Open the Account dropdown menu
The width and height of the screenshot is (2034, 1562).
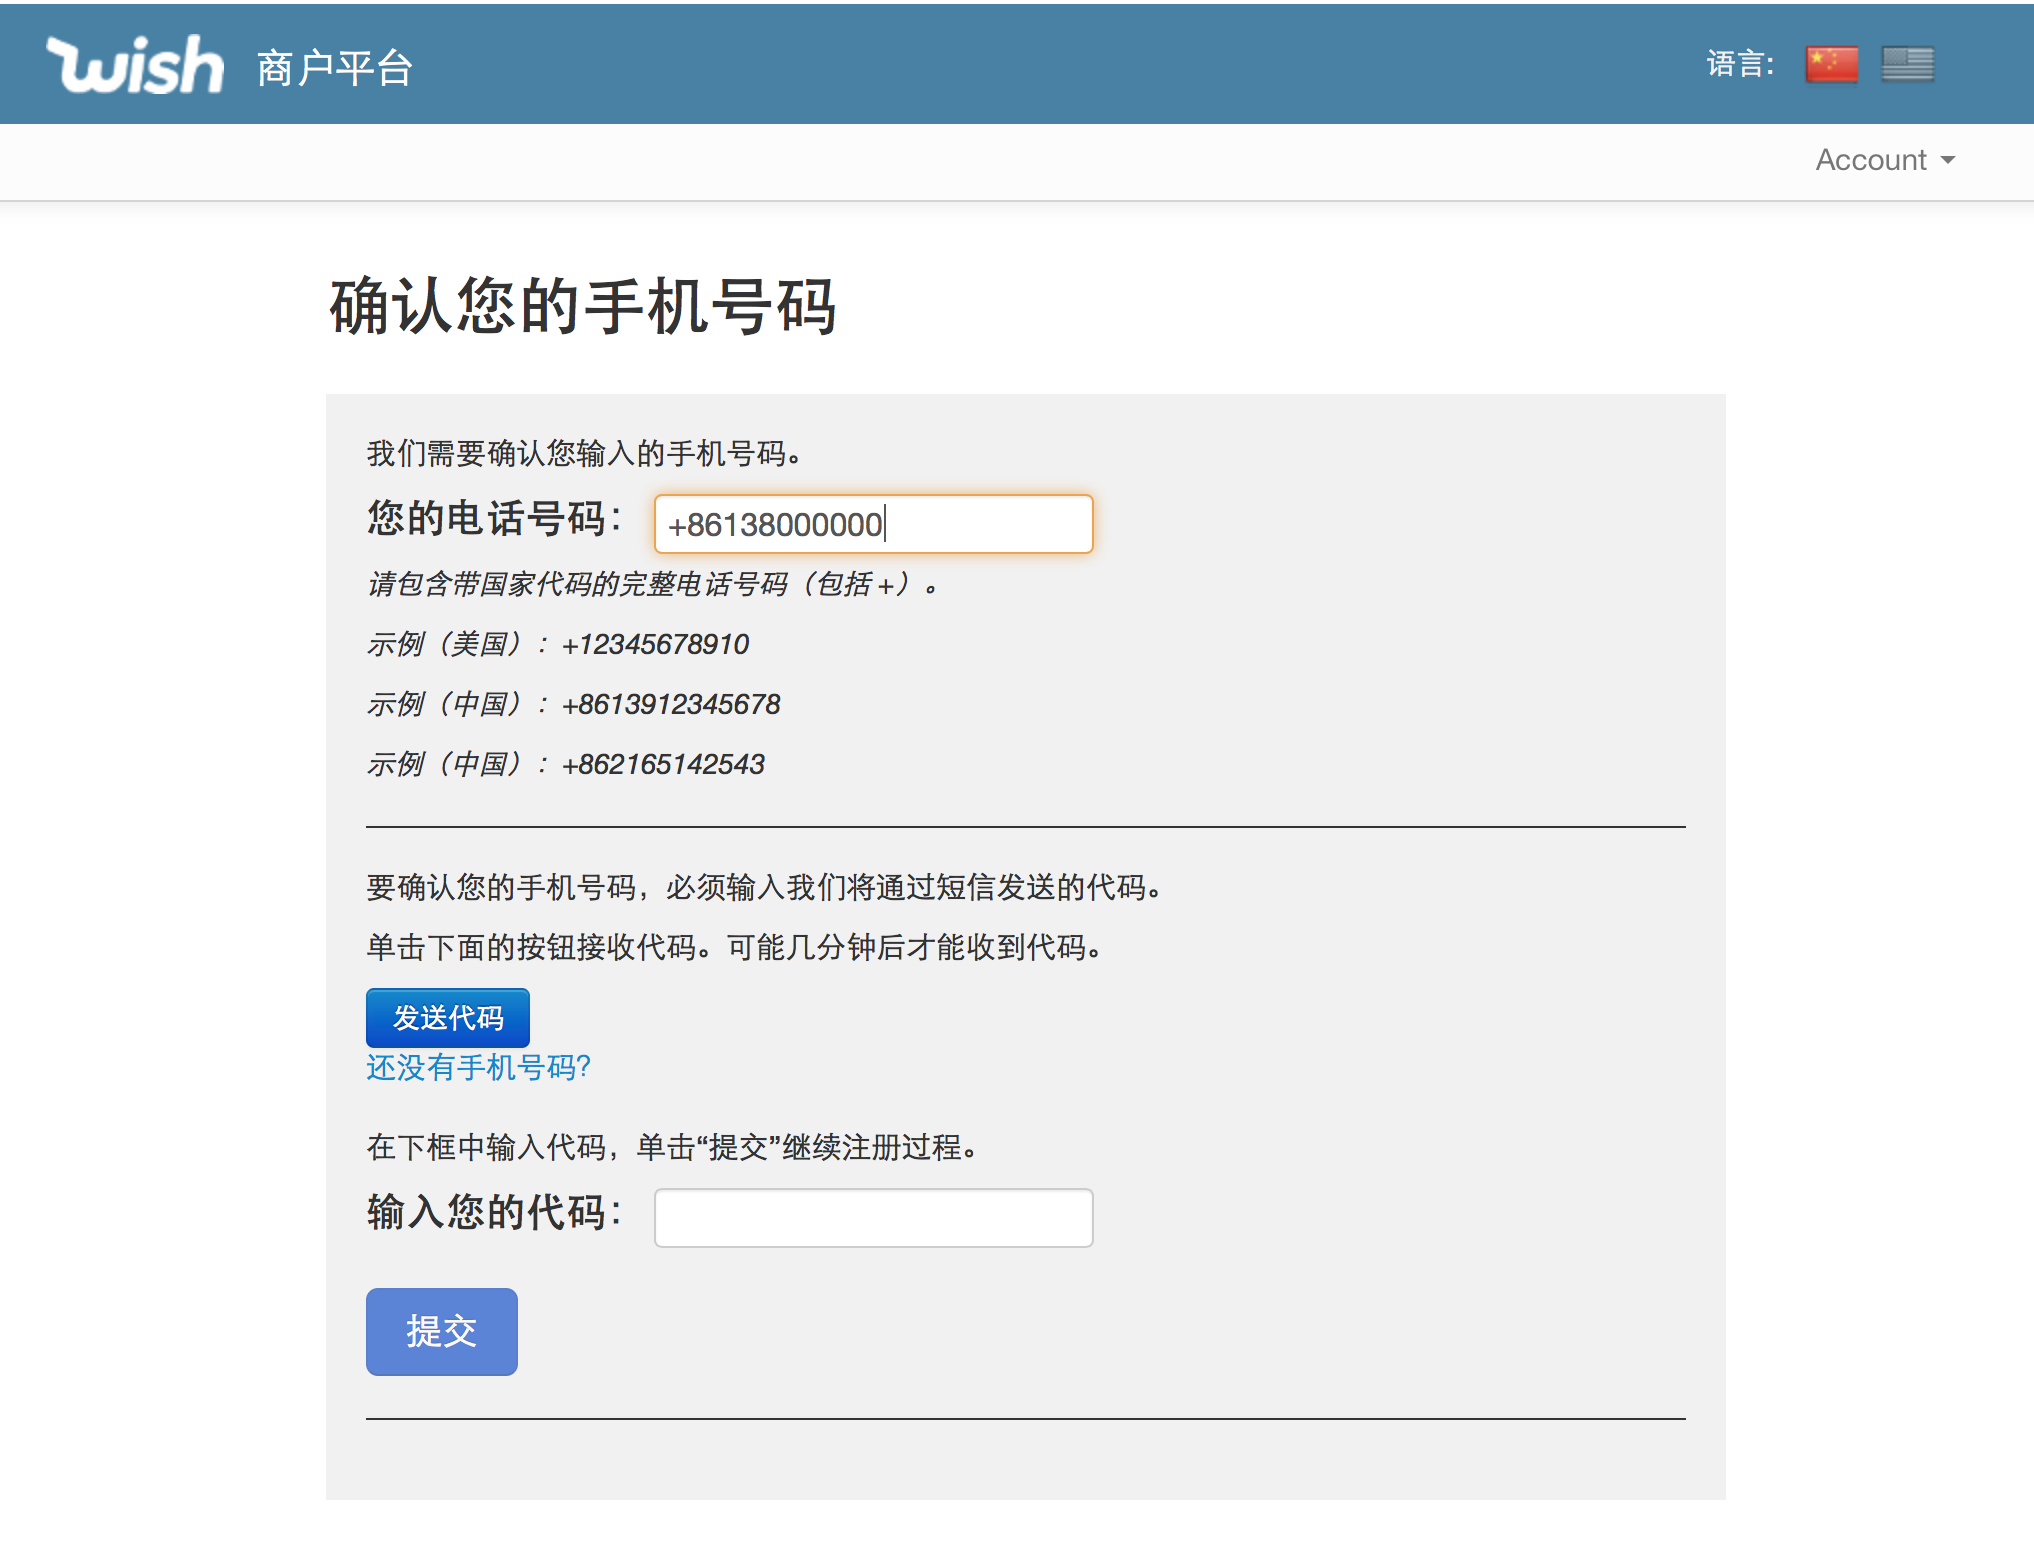[x=1885, y=160]
